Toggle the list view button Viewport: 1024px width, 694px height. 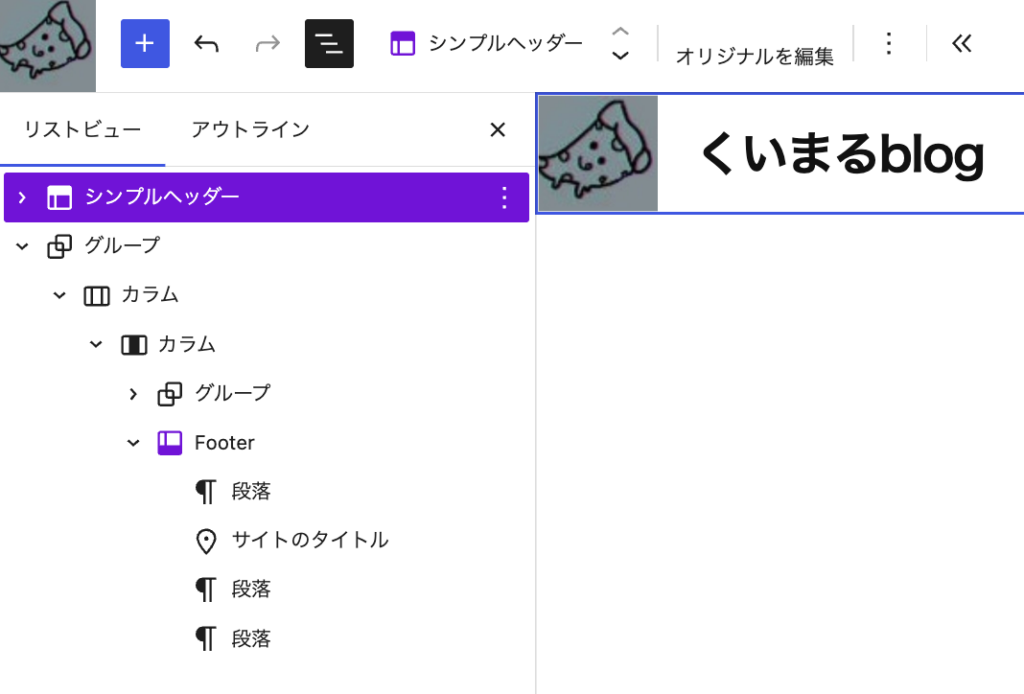[x=329, y=44]
